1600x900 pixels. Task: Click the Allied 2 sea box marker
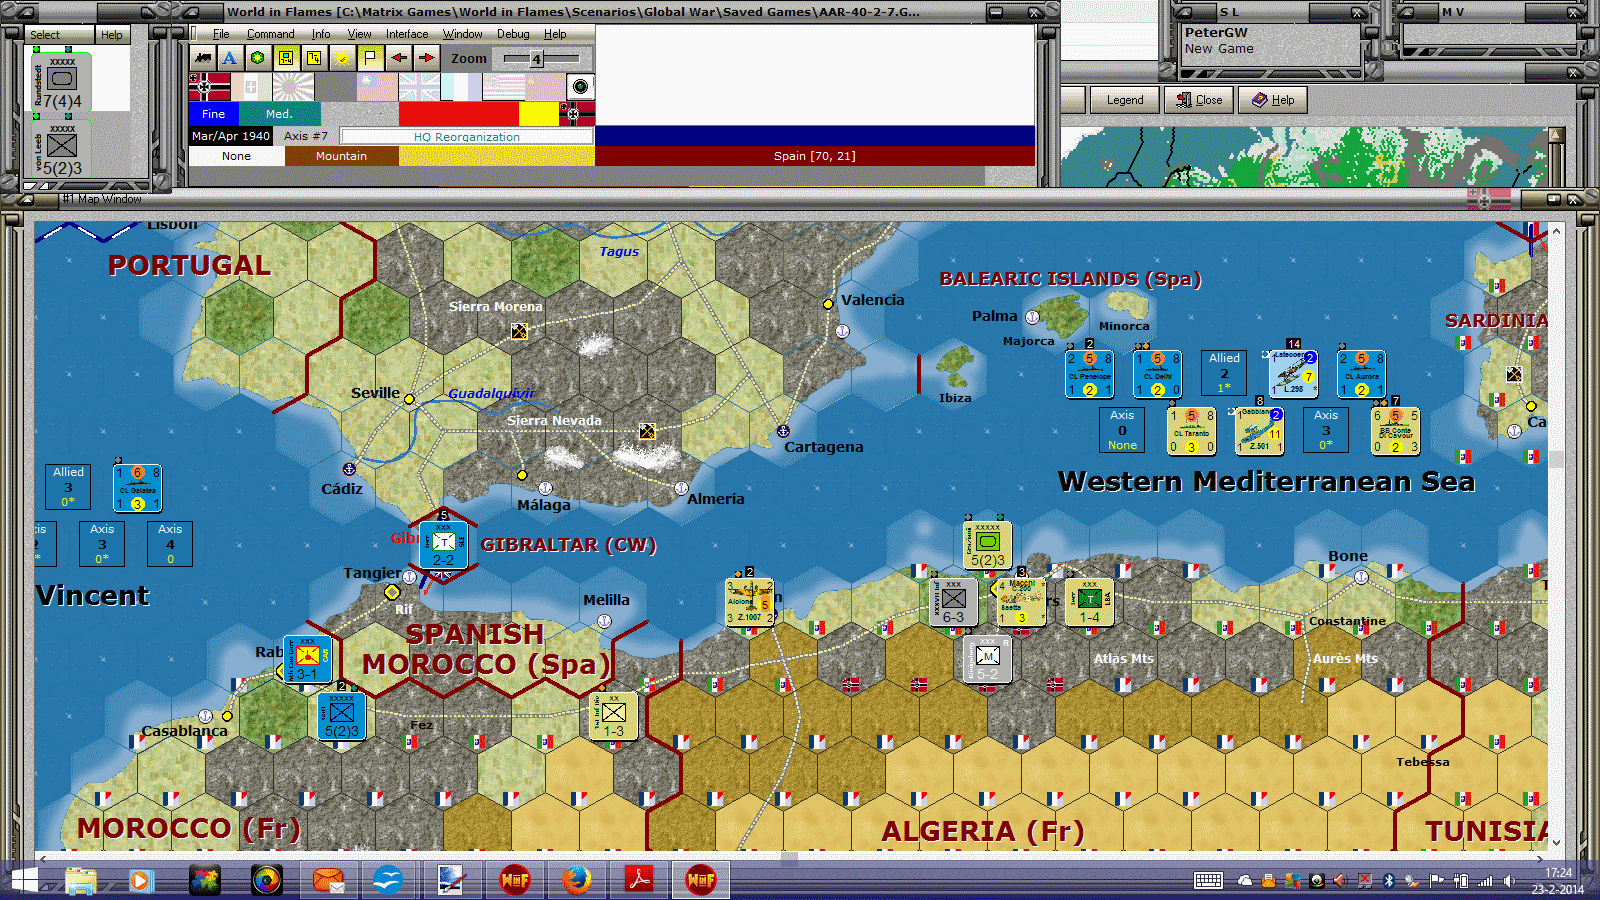(x=1224, y=373)
